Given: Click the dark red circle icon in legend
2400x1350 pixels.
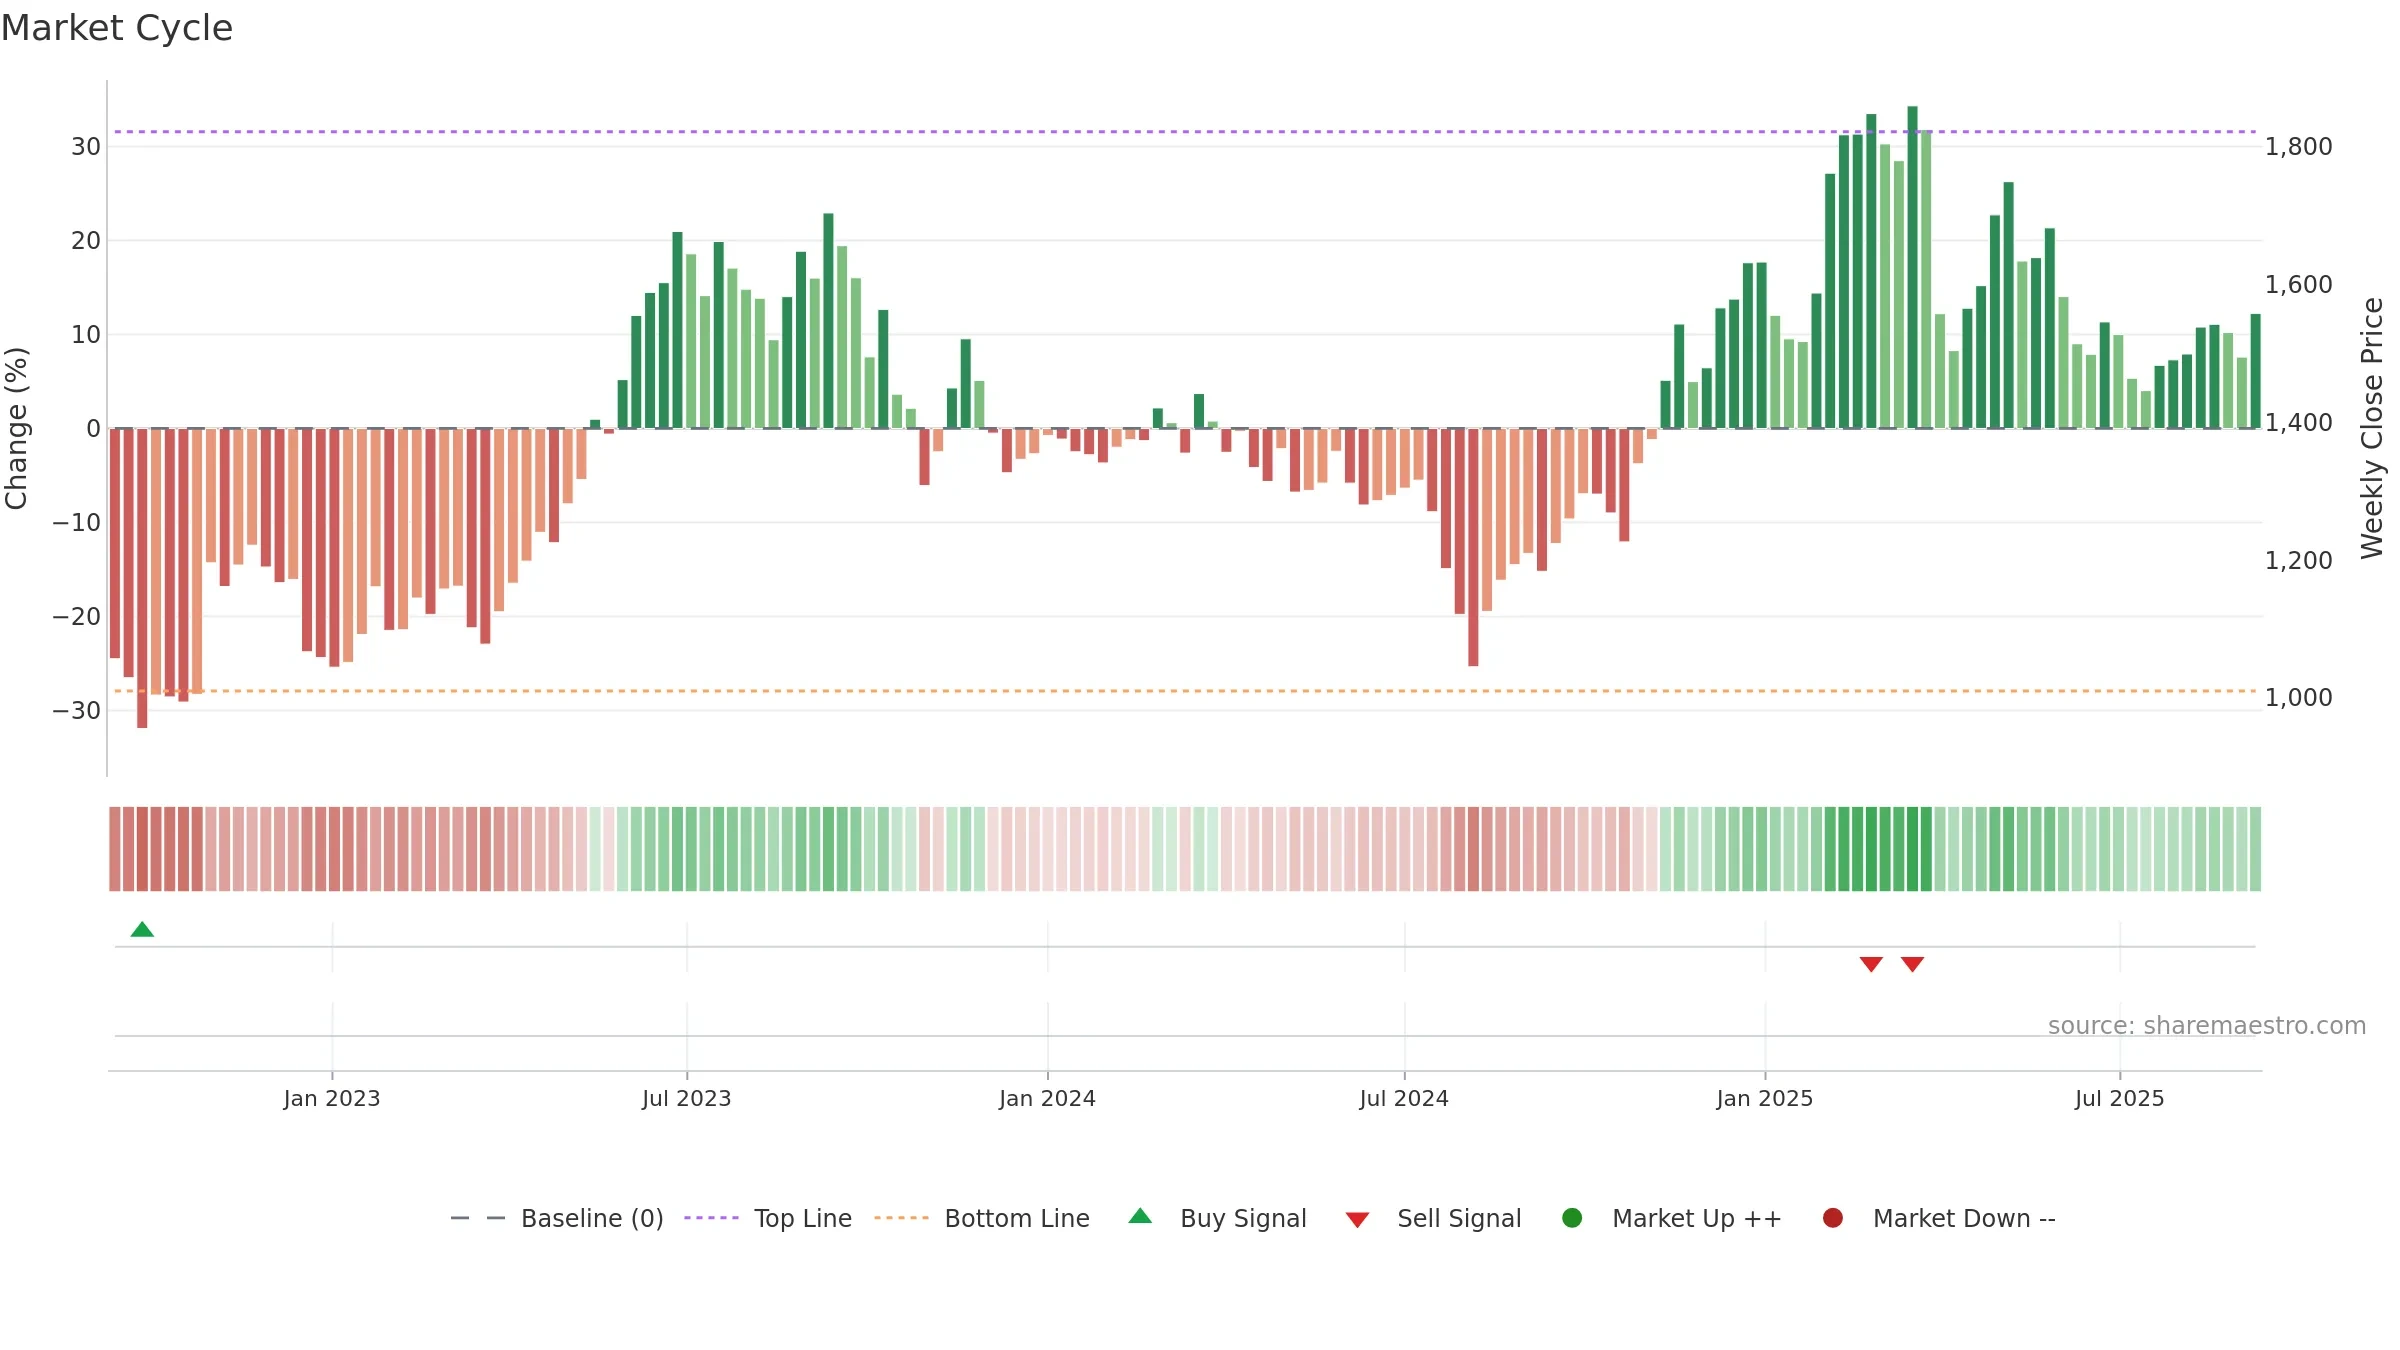Looking at the screenshot, I should tap(1833, 1218).
